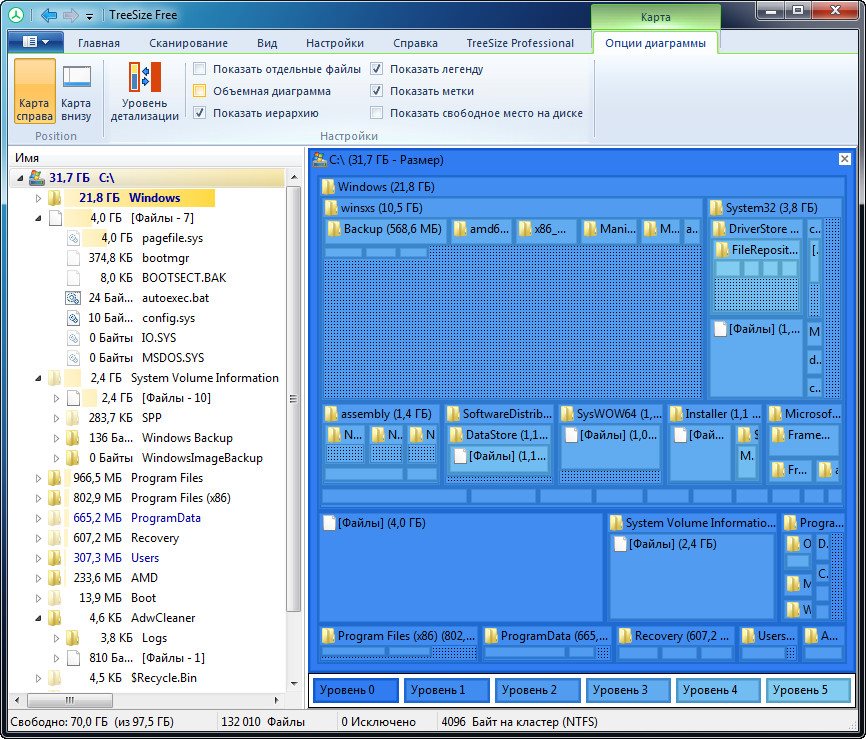
Task: Open the Вид ribbon tab
Action: pyautogui.click(x=267, y=43)
